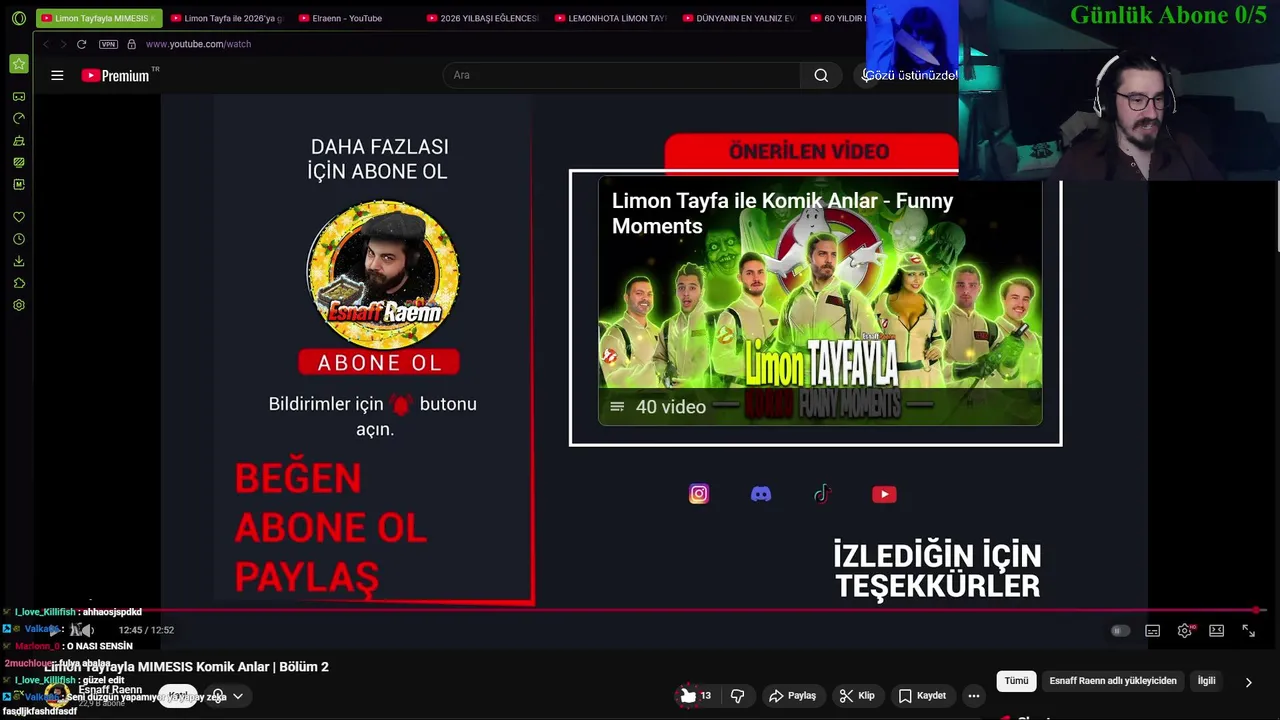Open the Opera GX main menu logo
Image resolution: width=1280 pixels, height=720 pixels.
pos(18,18)
